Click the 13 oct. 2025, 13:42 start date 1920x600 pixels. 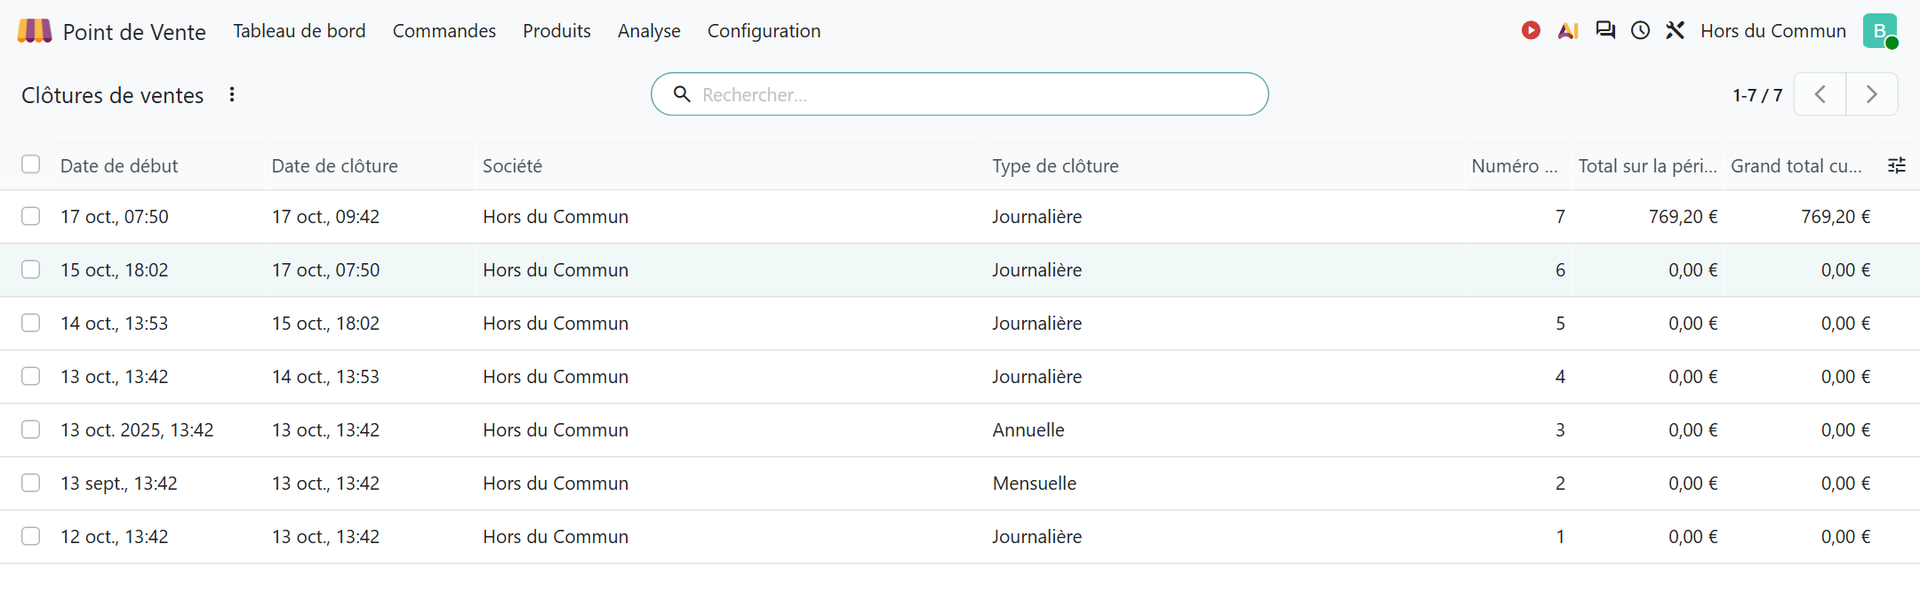pos(137,430)
